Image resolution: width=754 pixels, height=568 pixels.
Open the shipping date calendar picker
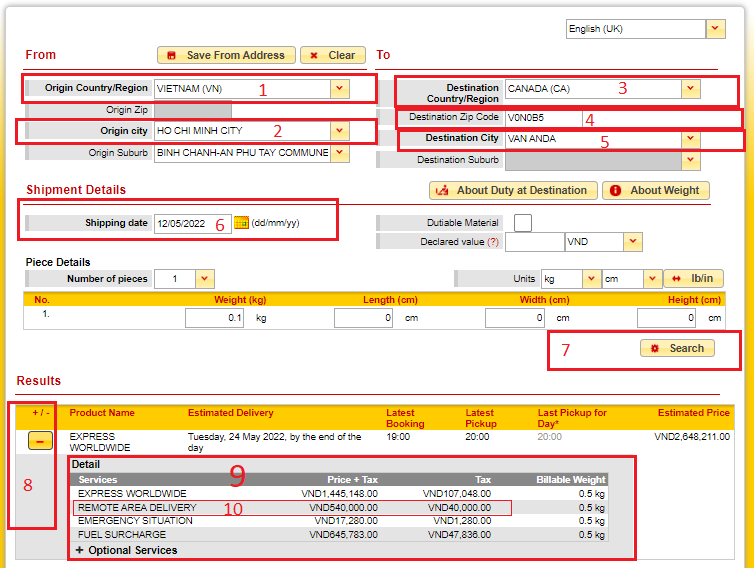coord(240,223)
